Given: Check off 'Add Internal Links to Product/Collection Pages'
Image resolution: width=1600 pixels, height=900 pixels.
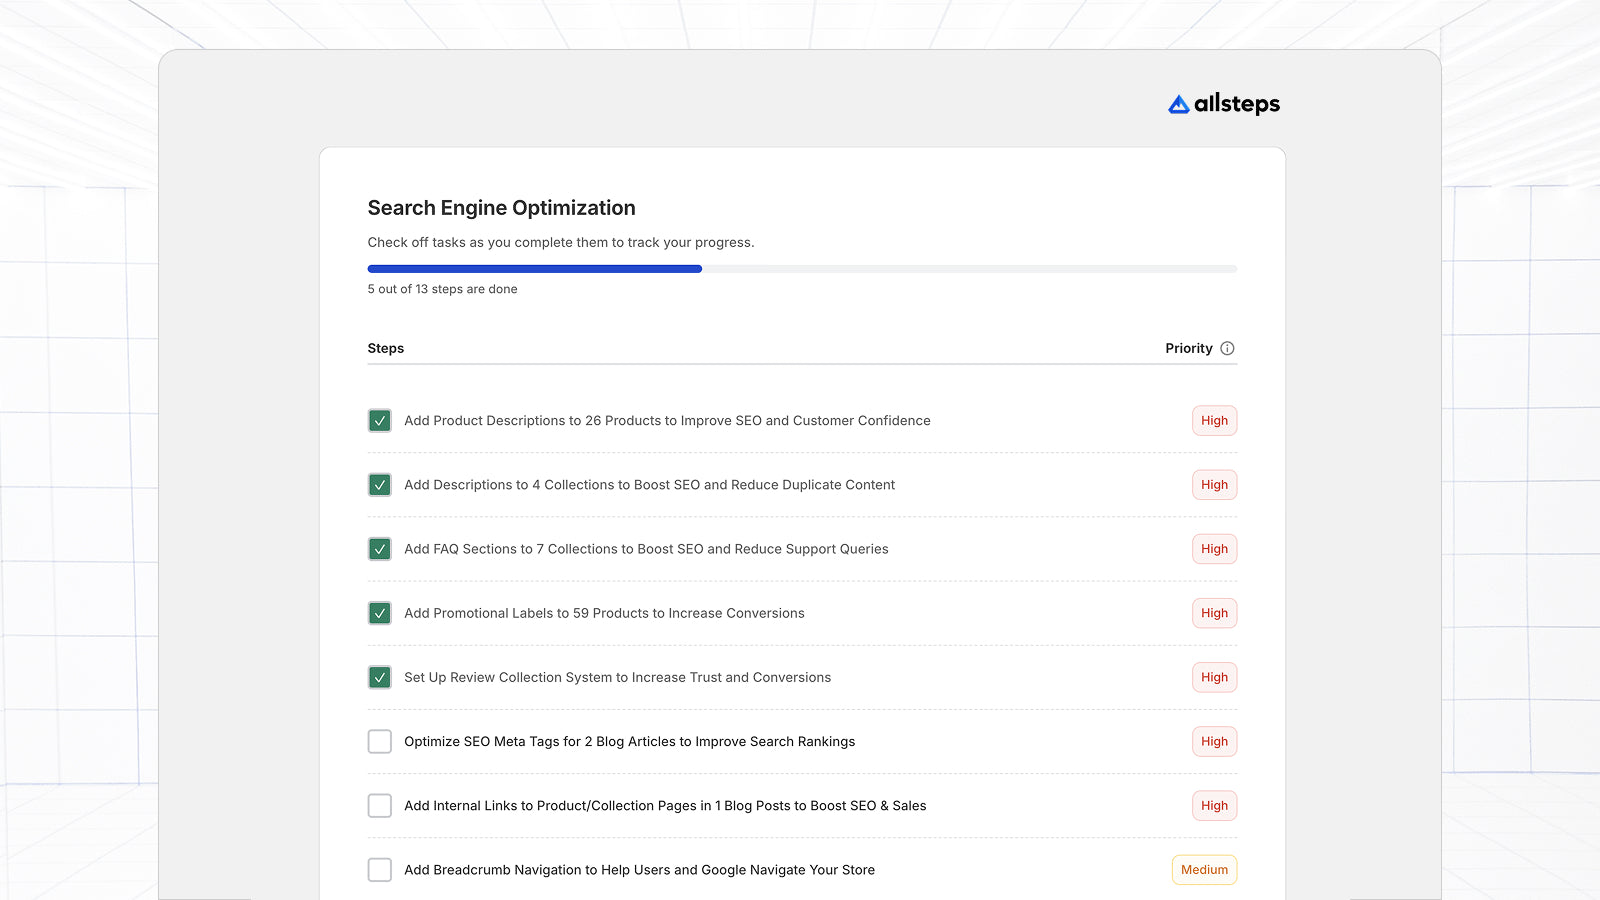Looking at the screenshot, I should tap(379, 805).
